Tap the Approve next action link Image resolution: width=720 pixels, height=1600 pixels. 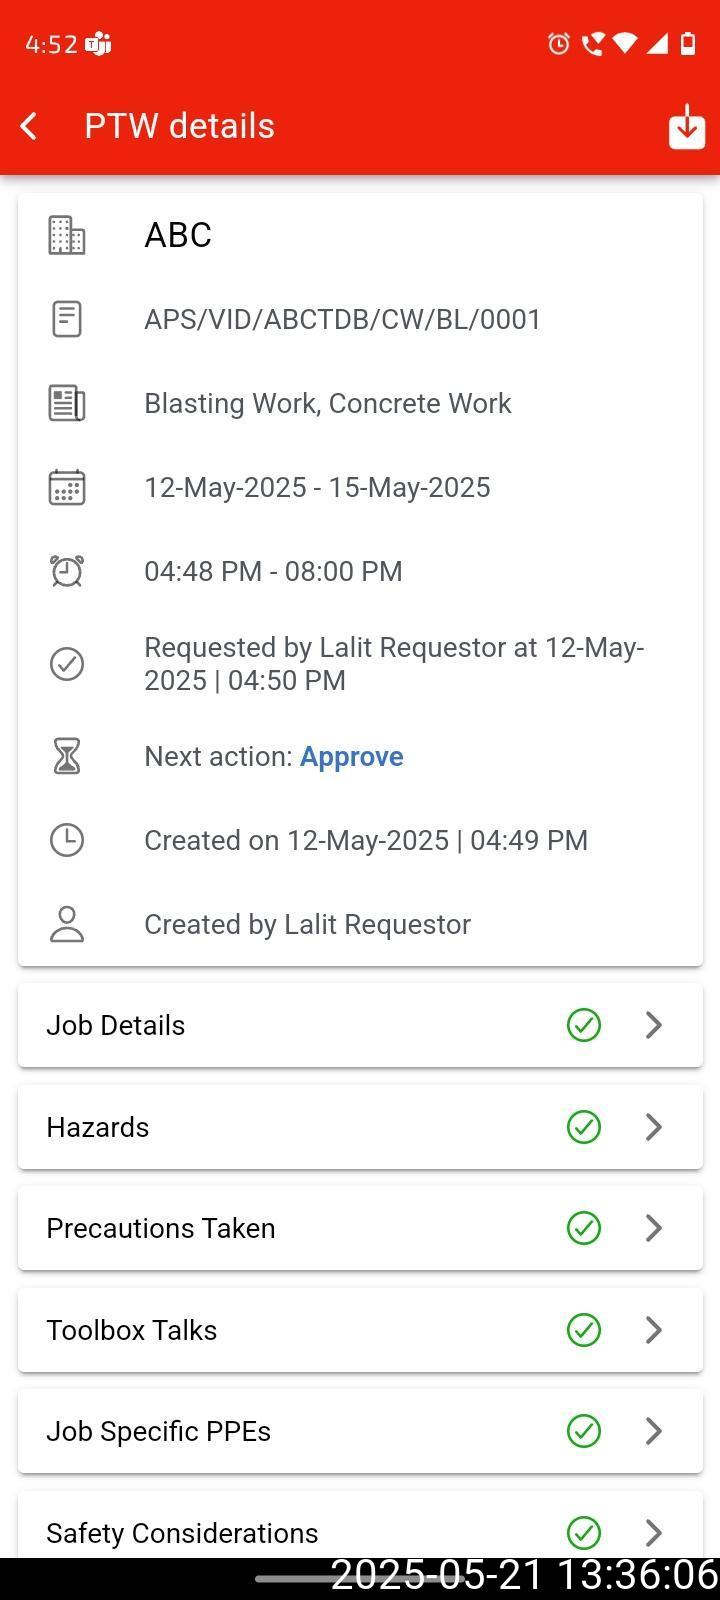(x=352, y=757)
